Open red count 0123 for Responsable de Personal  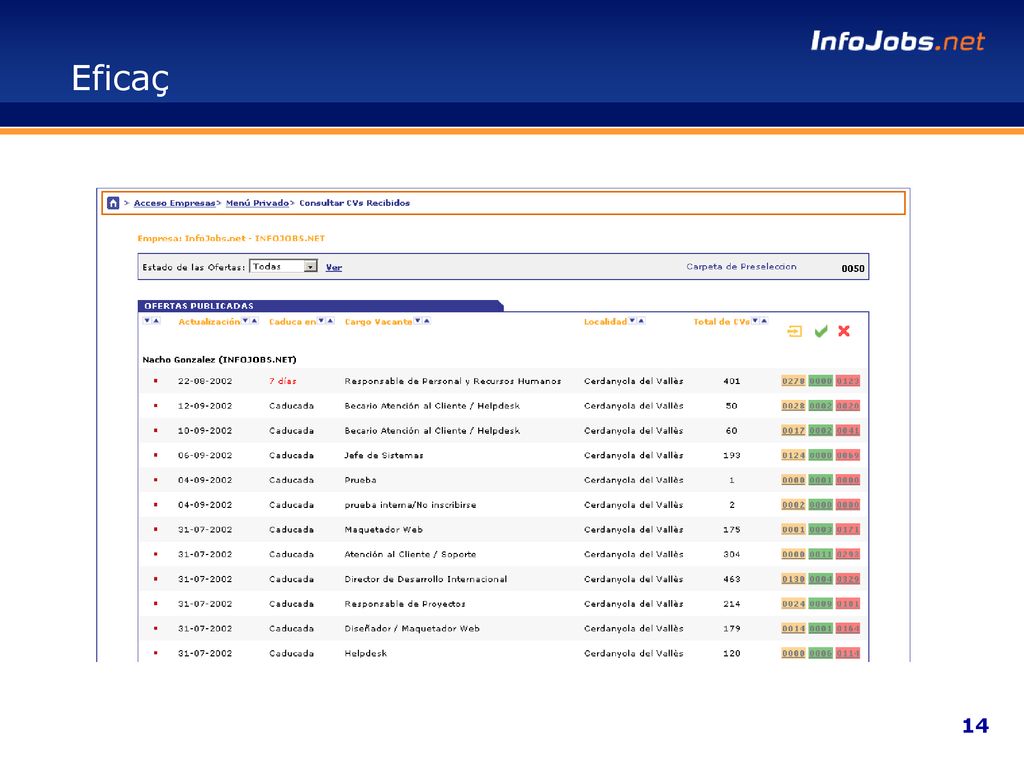848,381
